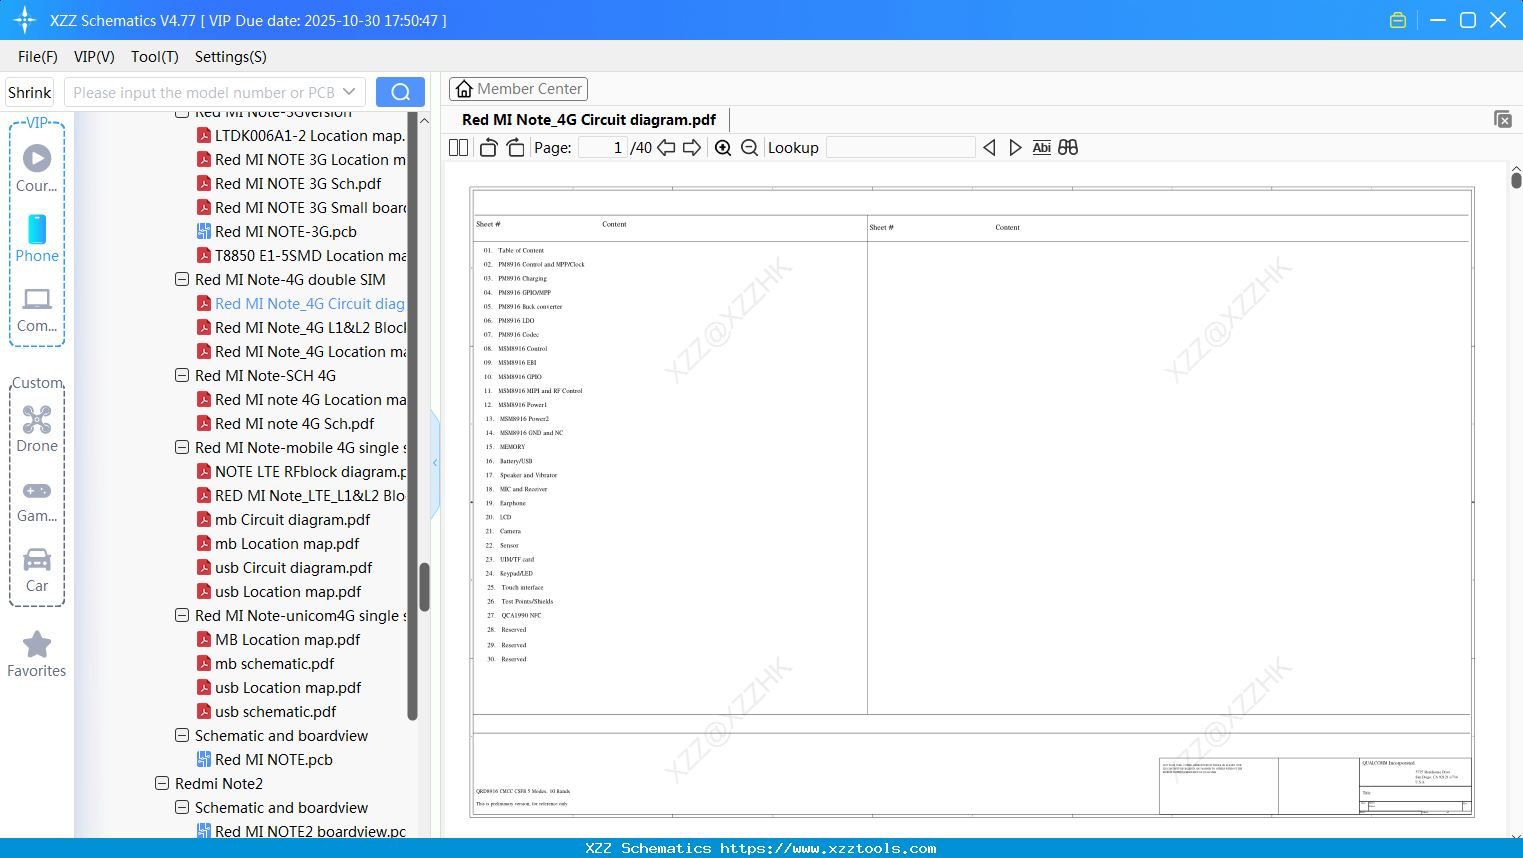
Task: Collapse the Red MI Note-mobile 4G single folder
Action: click(182, 448)
